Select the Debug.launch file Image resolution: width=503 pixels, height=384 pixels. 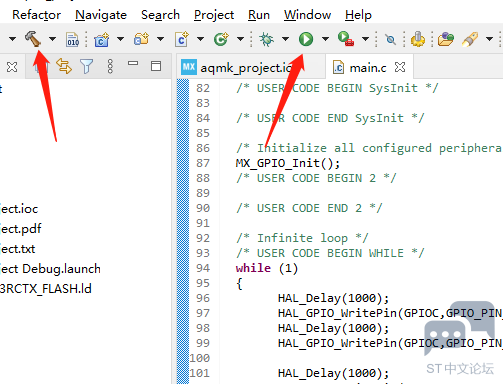[50, 269]
